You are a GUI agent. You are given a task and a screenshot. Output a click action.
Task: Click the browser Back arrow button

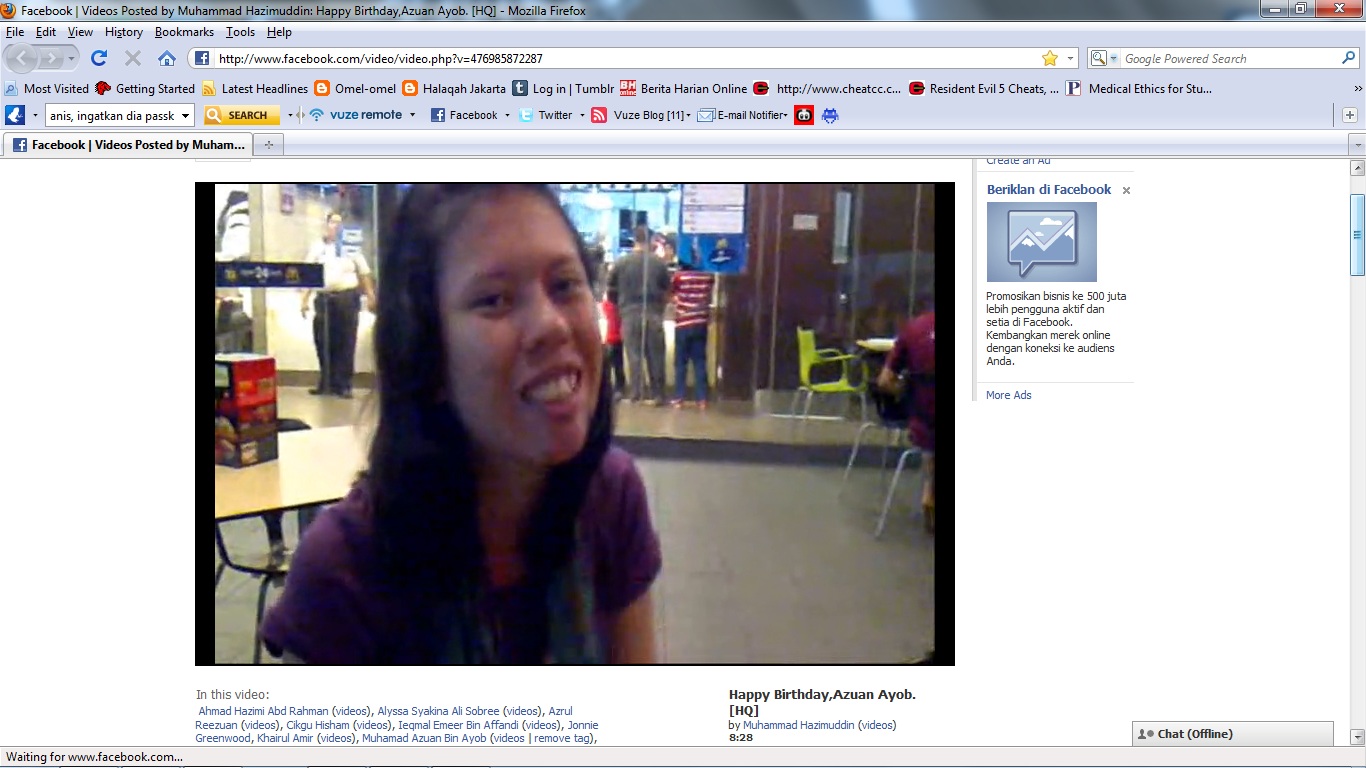[23, 58]
